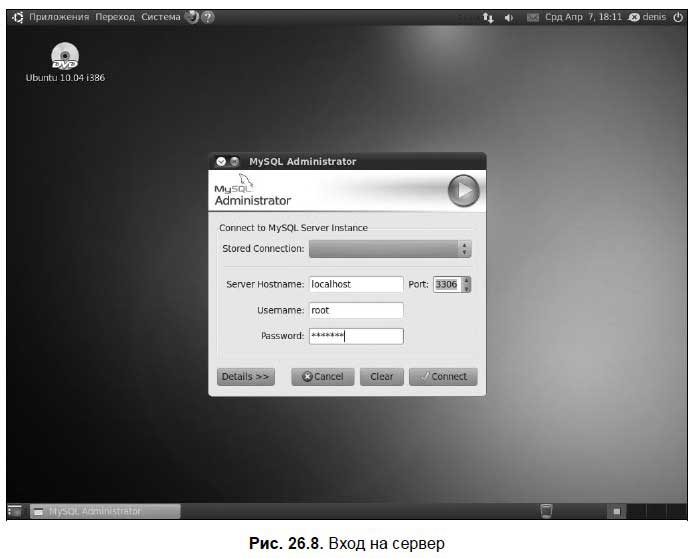Open the trash icon in bottom panel

click(x=546, y=511)
